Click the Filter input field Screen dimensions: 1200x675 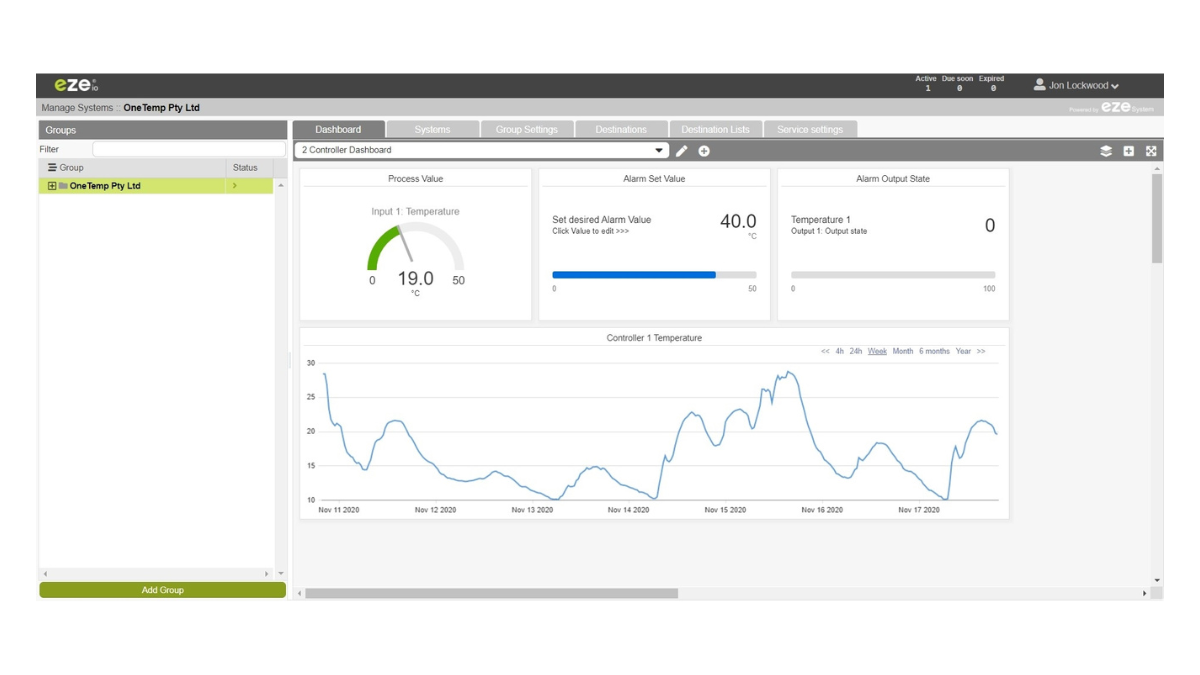pyautogui.click(x=189, y=149)
